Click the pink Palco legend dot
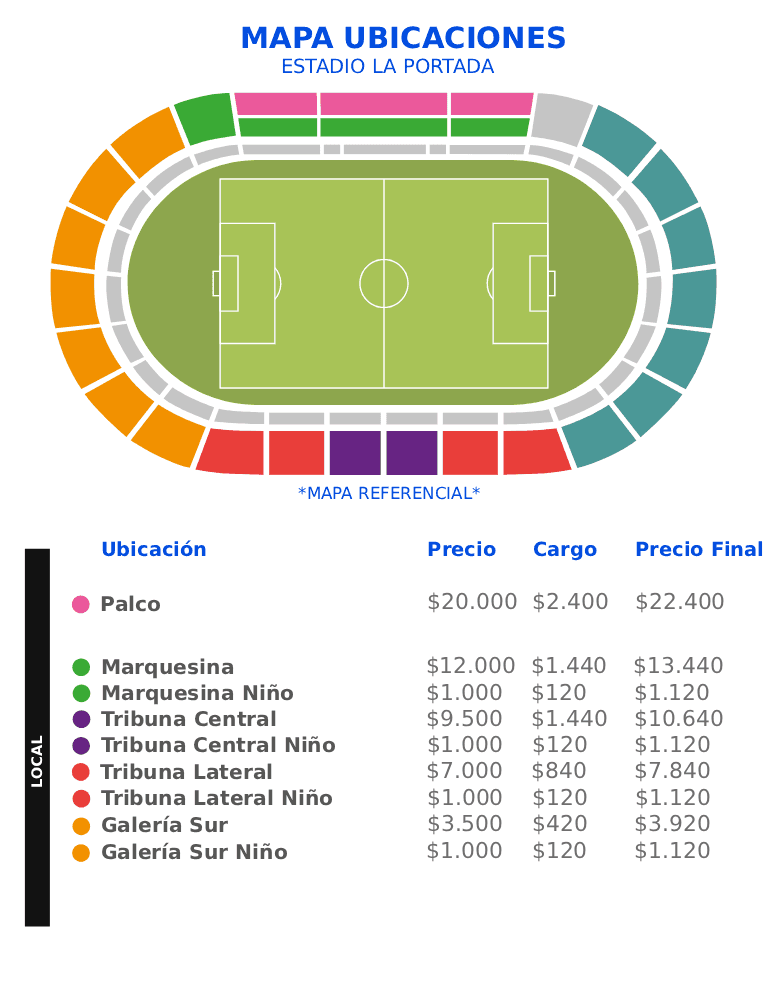768x989 pixels. click(81, 604)
